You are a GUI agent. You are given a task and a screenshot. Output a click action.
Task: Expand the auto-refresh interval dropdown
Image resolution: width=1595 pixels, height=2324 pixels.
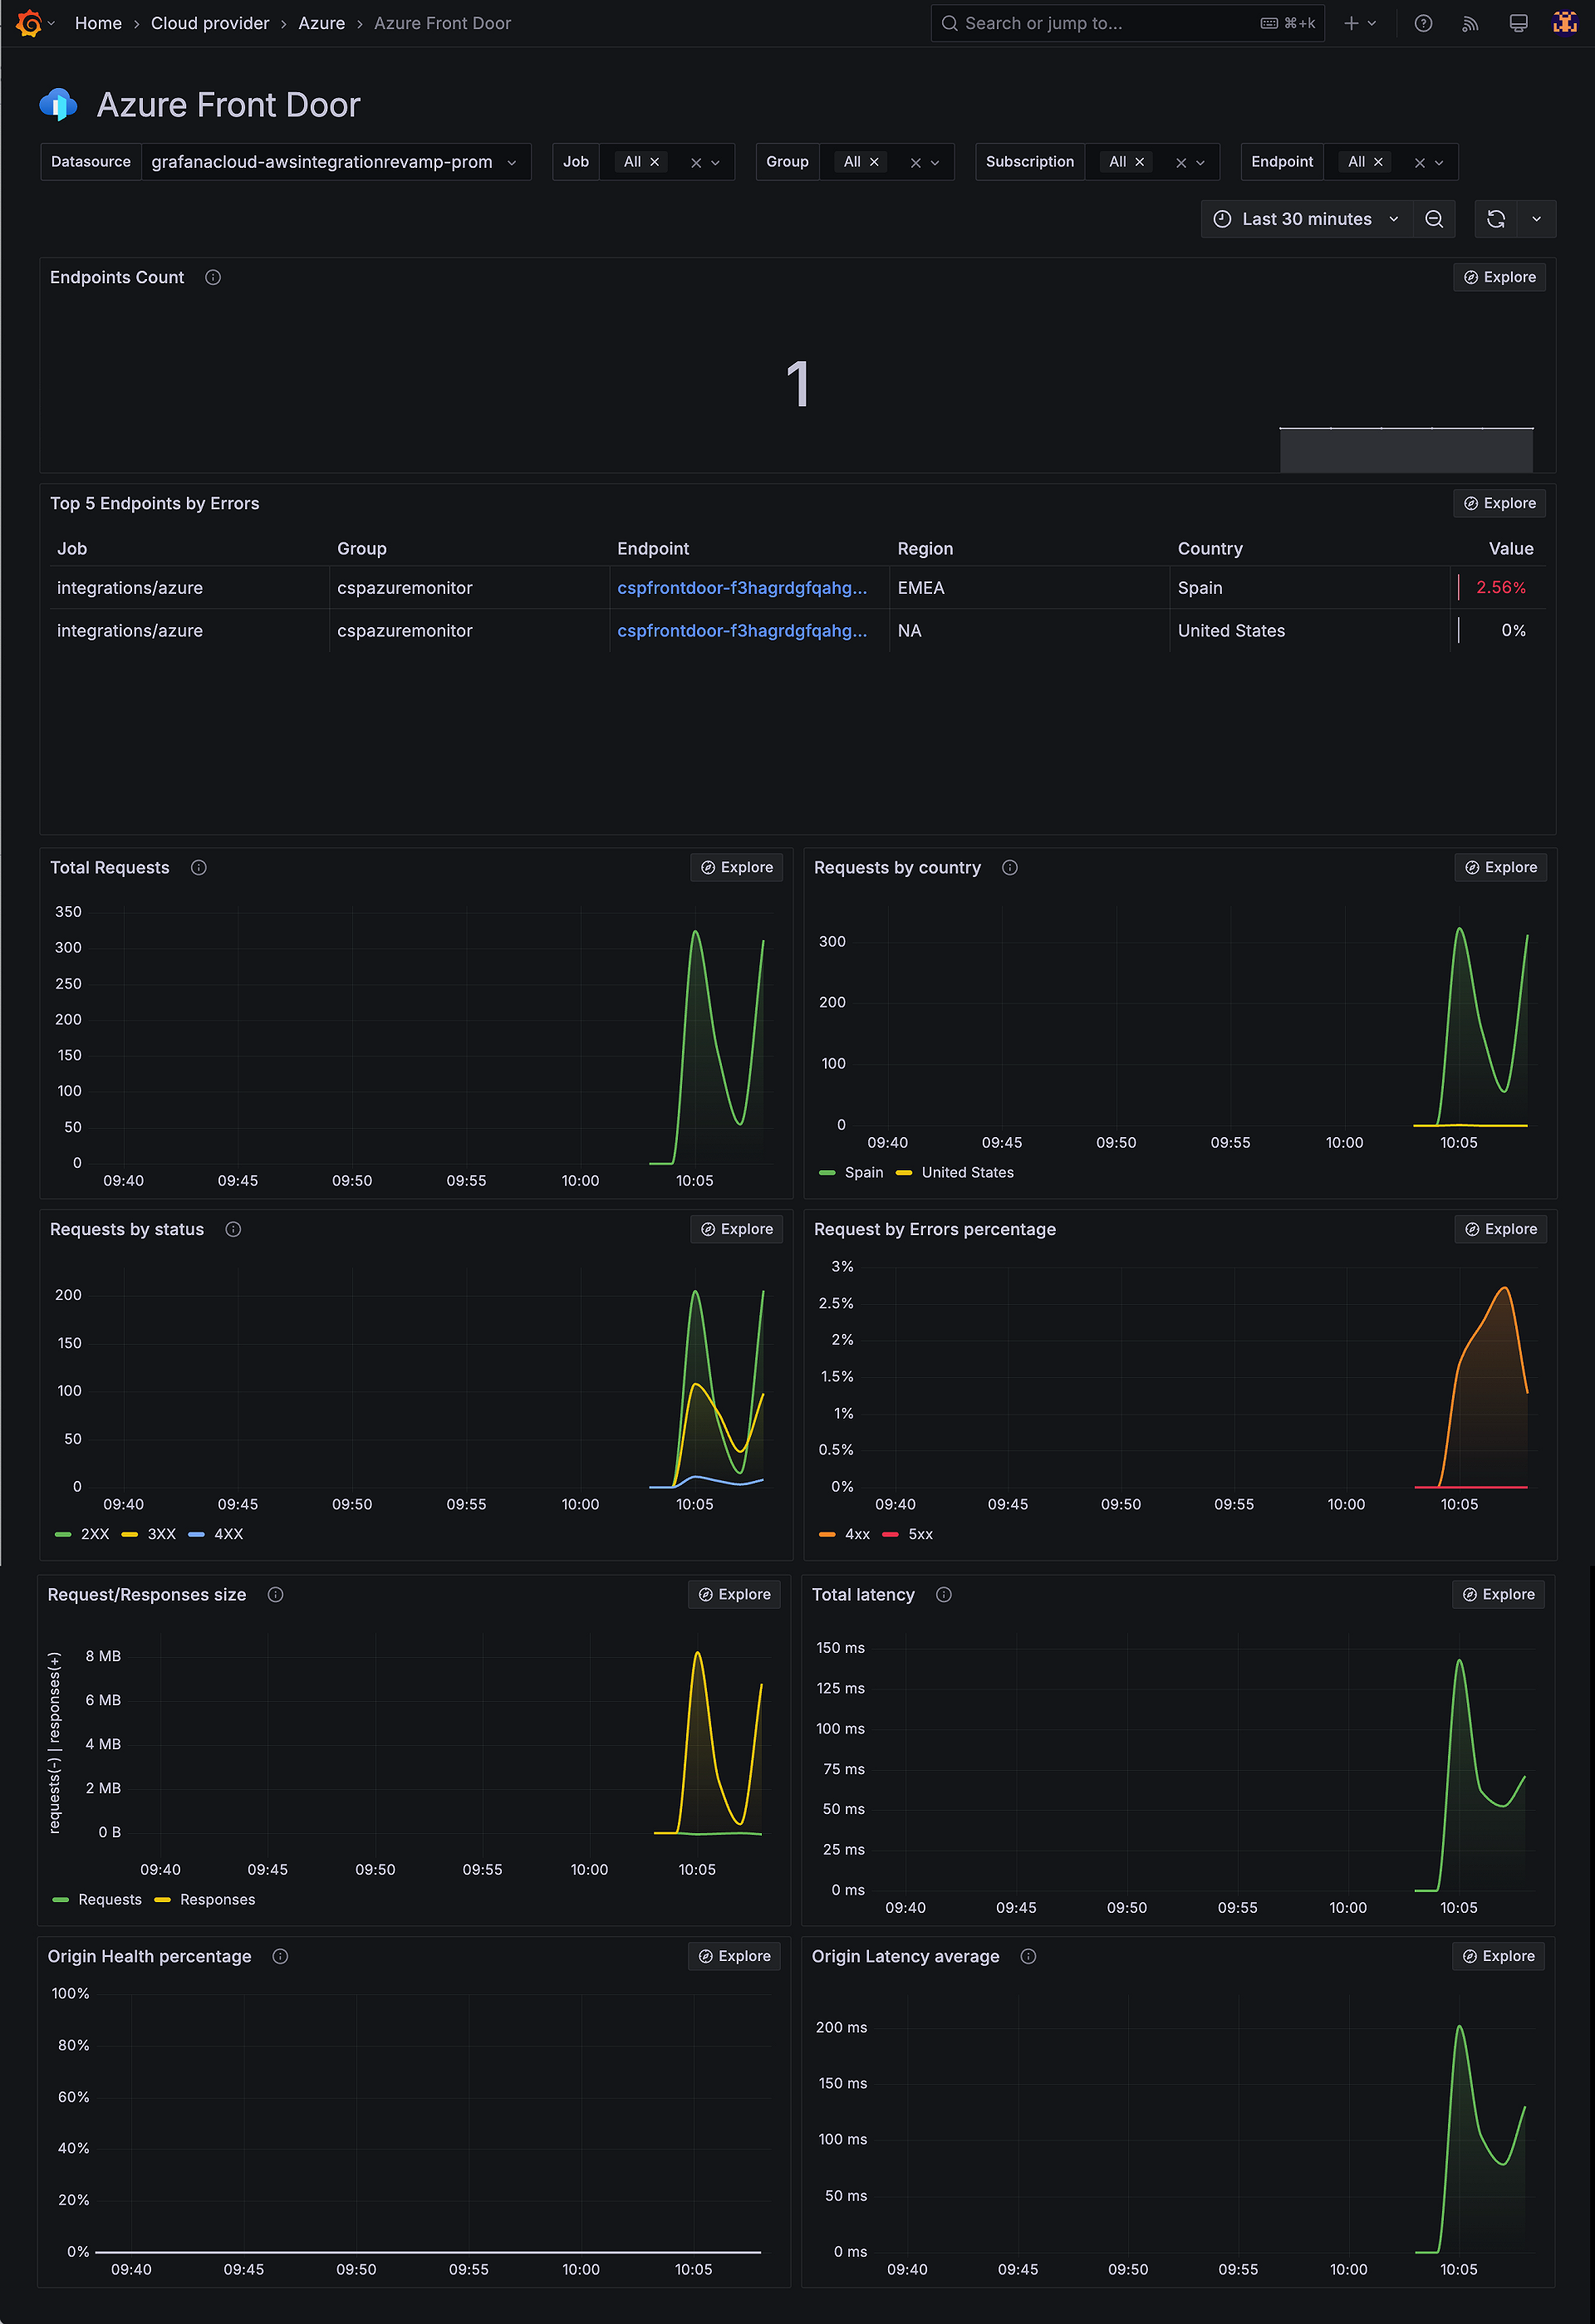[1538, 218]
